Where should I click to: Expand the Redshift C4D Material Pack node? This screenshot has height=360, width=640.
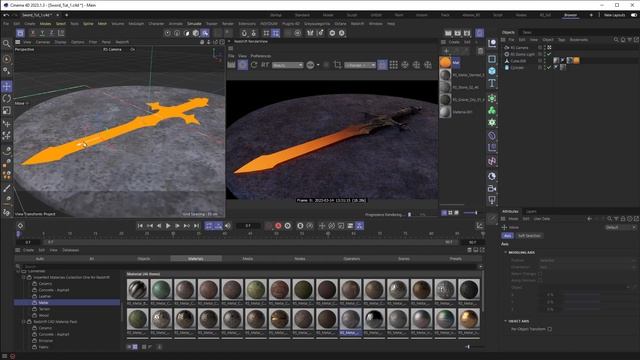(x=24, y=322)
